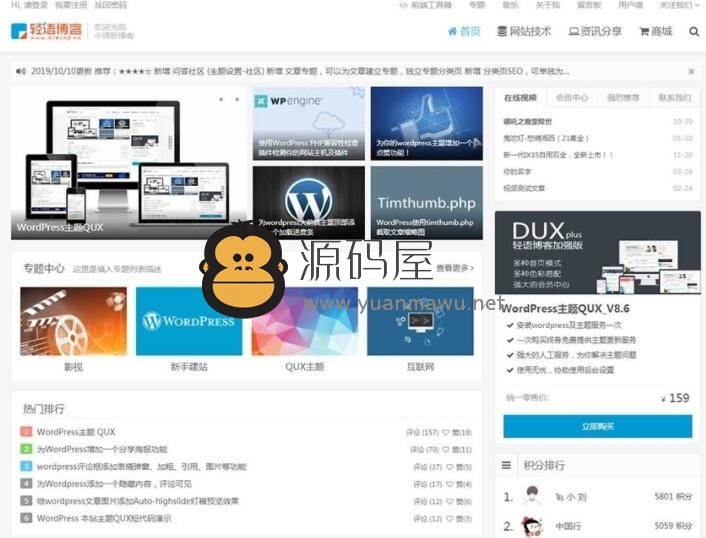Open ranked post 3 about comment box features
Image resolution: width=706 pixels, height=538 pixels.
click(x=141, y=466)
